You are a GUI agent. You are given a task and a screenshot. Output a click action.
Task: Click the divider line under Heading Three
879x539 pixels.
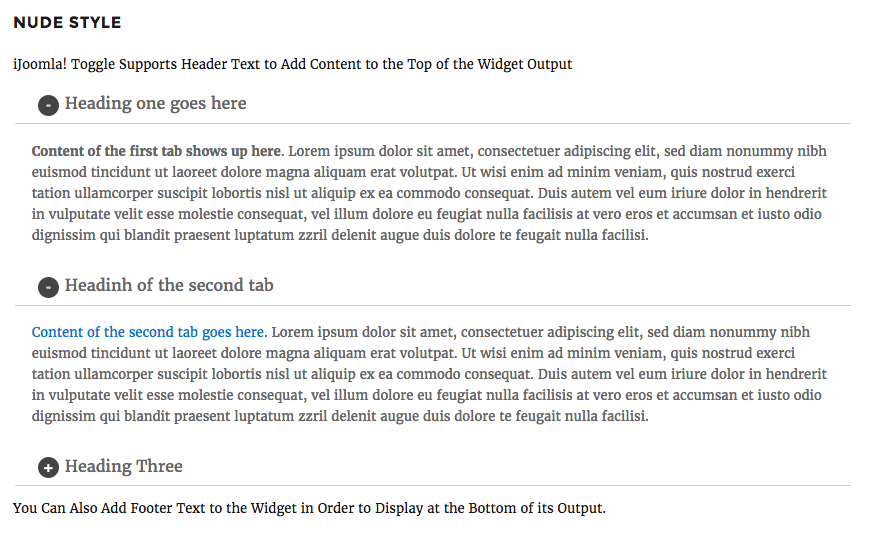pyautogui.click(x=433, y=486)
